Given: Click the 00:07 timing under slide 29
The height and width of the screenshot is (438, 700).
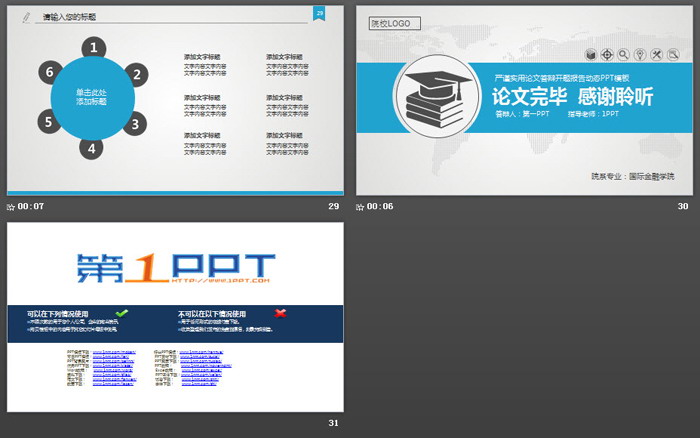Looking at the screenshot, I should (31, 206).
